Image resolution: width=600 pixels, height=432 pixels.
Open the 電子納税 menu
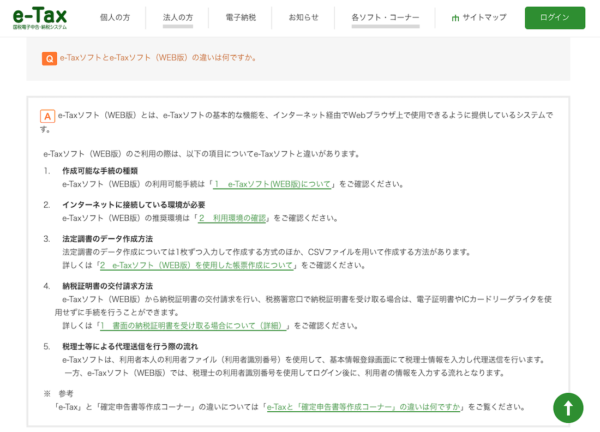(x=241, y=18)
